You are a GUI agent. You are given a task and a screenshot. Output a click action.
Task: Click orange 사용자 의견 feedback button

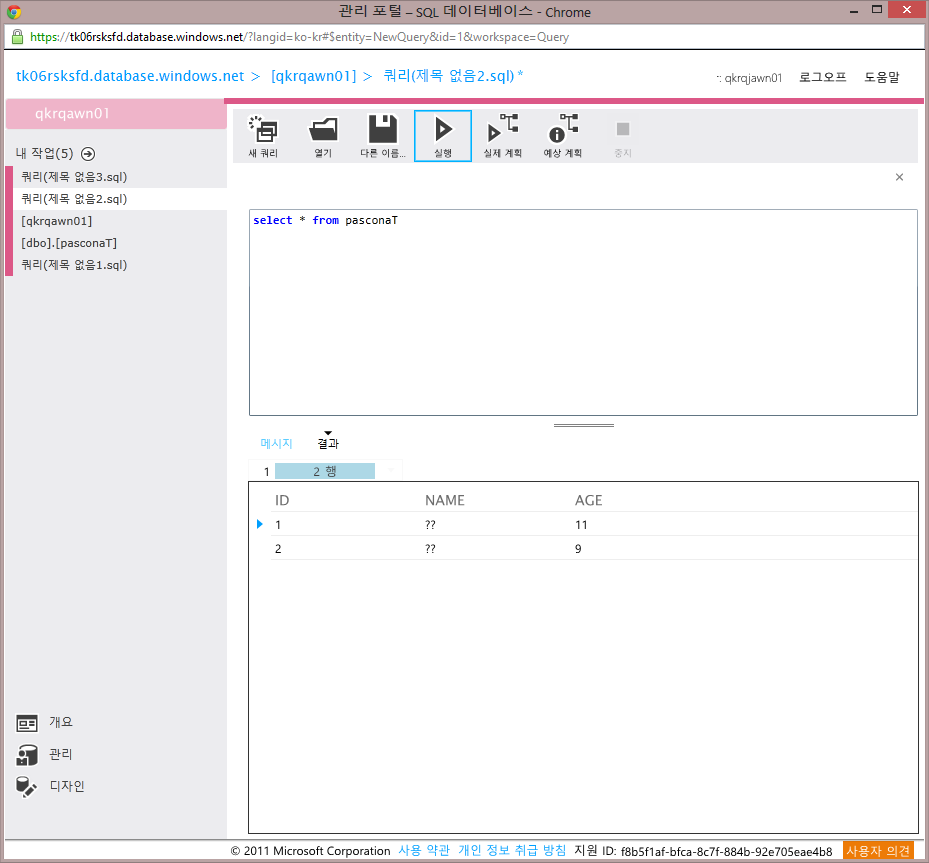click(x=877, y=851)
